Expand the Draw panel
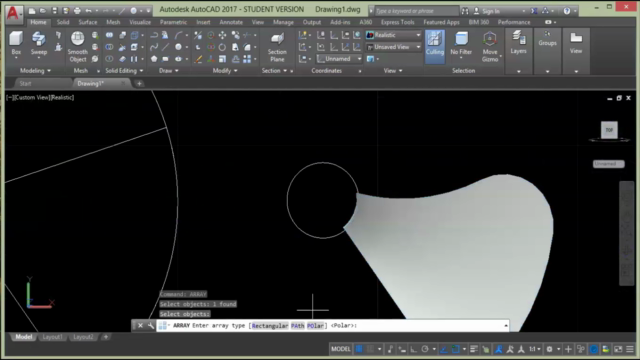 [x=169, y=71]
